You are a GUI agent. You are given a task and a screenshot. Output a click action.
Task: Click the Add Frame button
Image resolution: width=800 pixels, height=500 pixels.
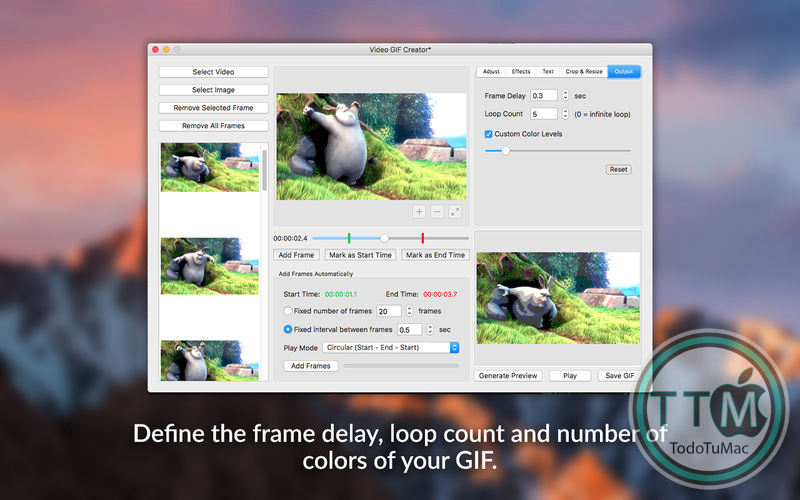point(296,255)
